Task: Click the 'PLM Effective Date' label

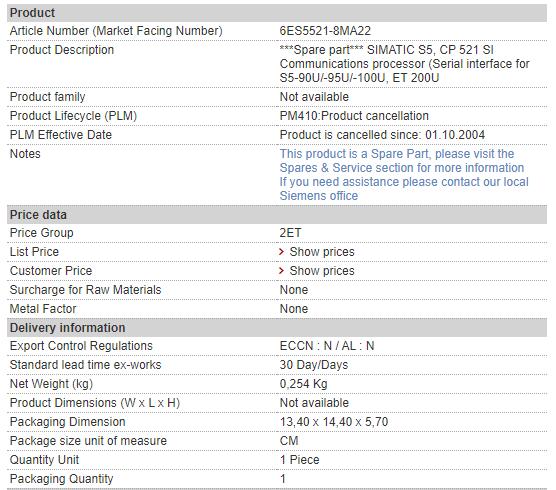Action: pyautogui.click(x=61, y=135)
